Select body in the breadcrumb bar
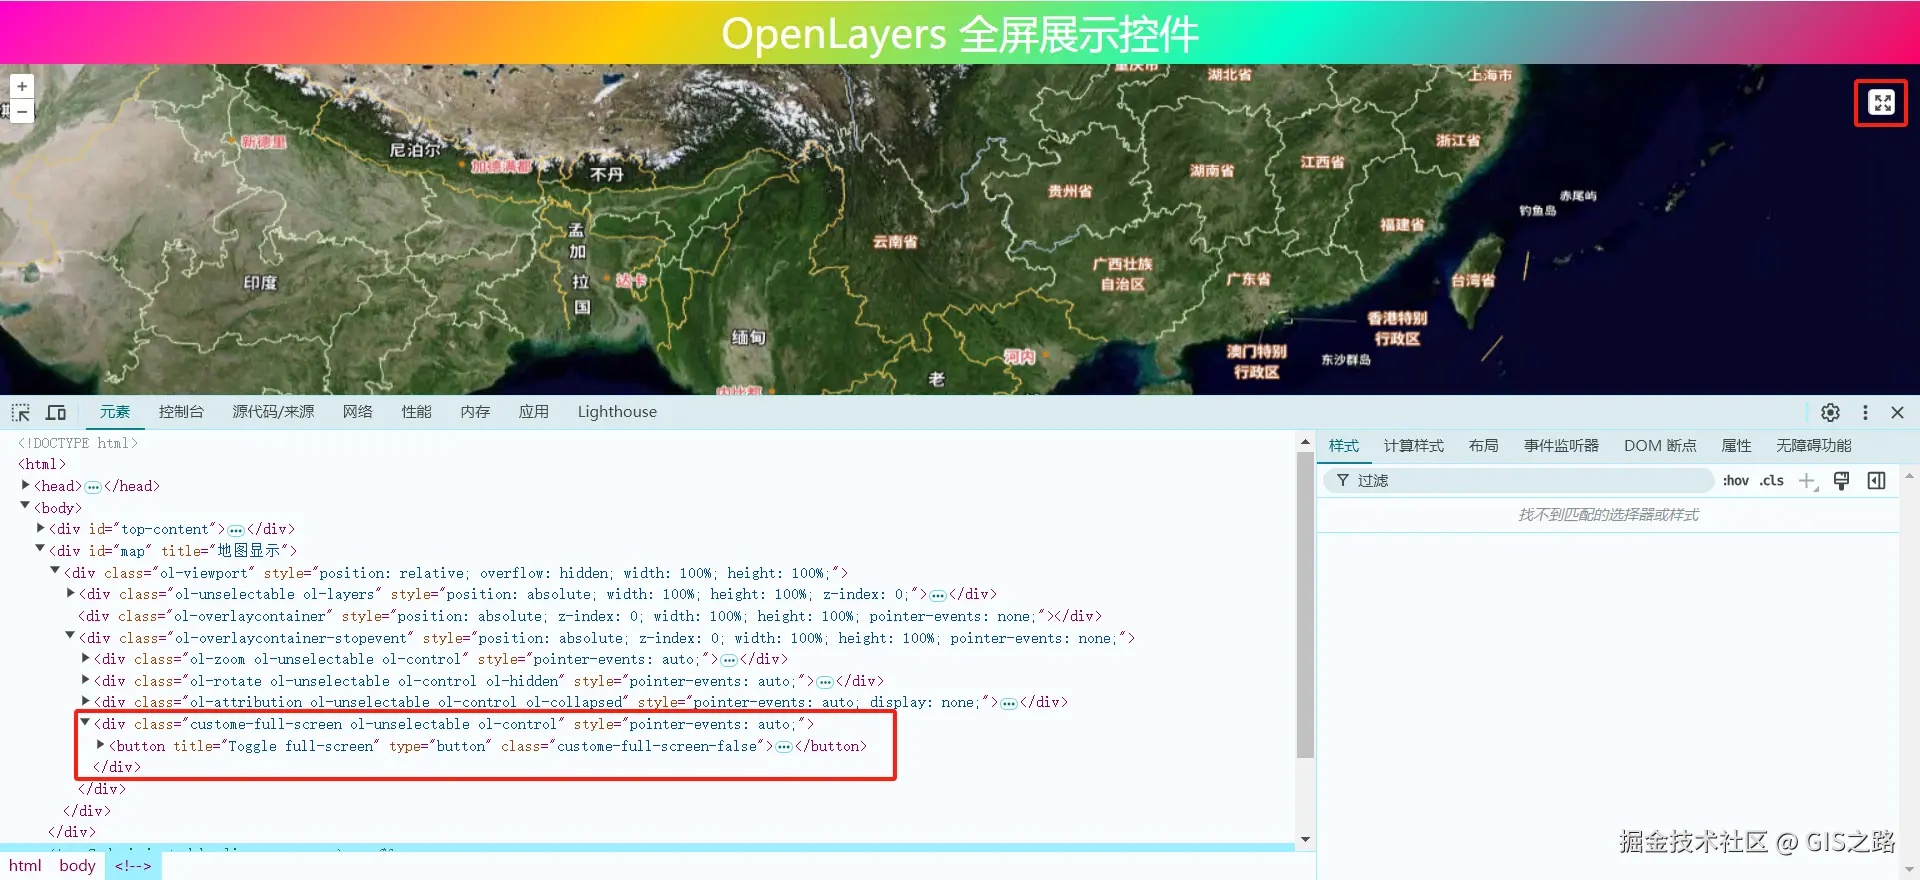Screen dimensions: 1920x880 pos(77,866)
